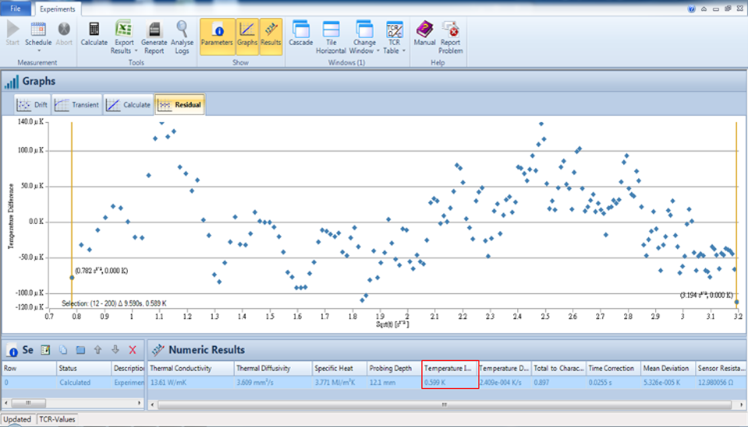
Task: Click Export Results Excel icon
Action: 124,29
